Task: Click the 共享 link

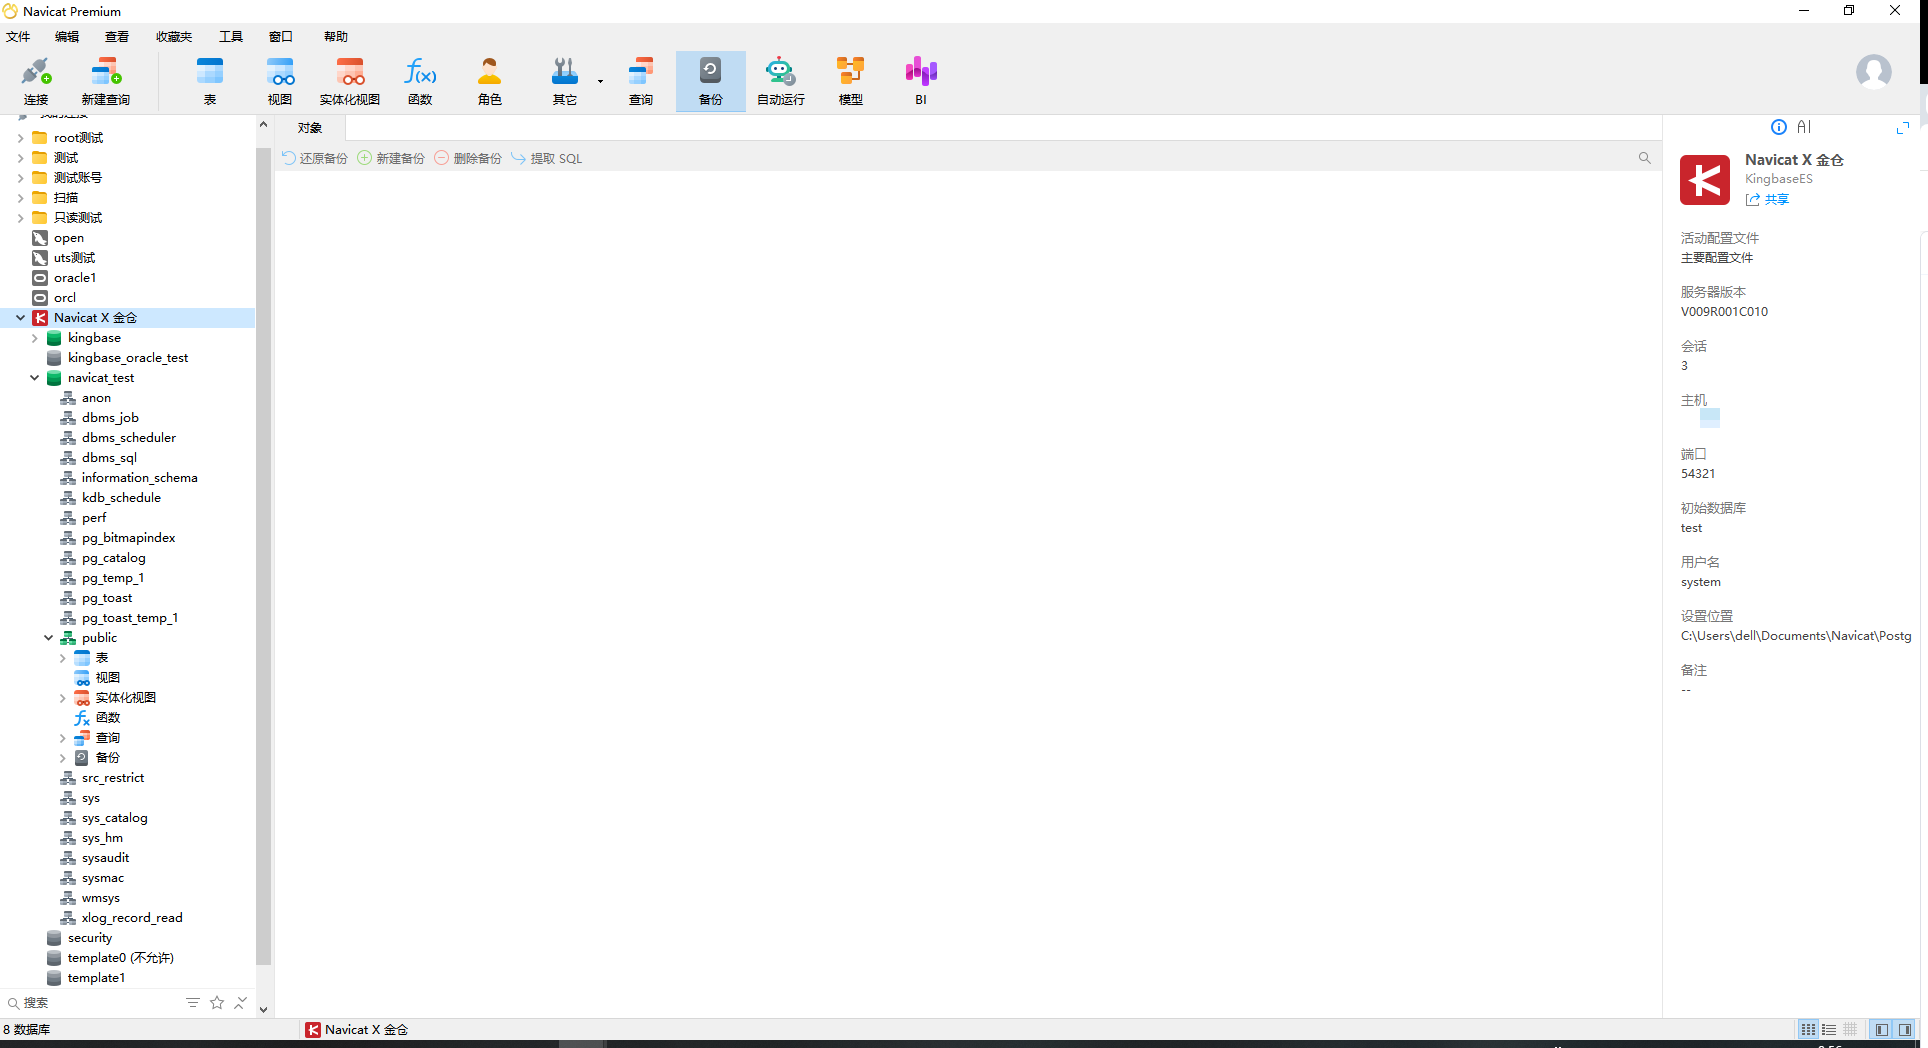Action: [x=1768, y=199]
